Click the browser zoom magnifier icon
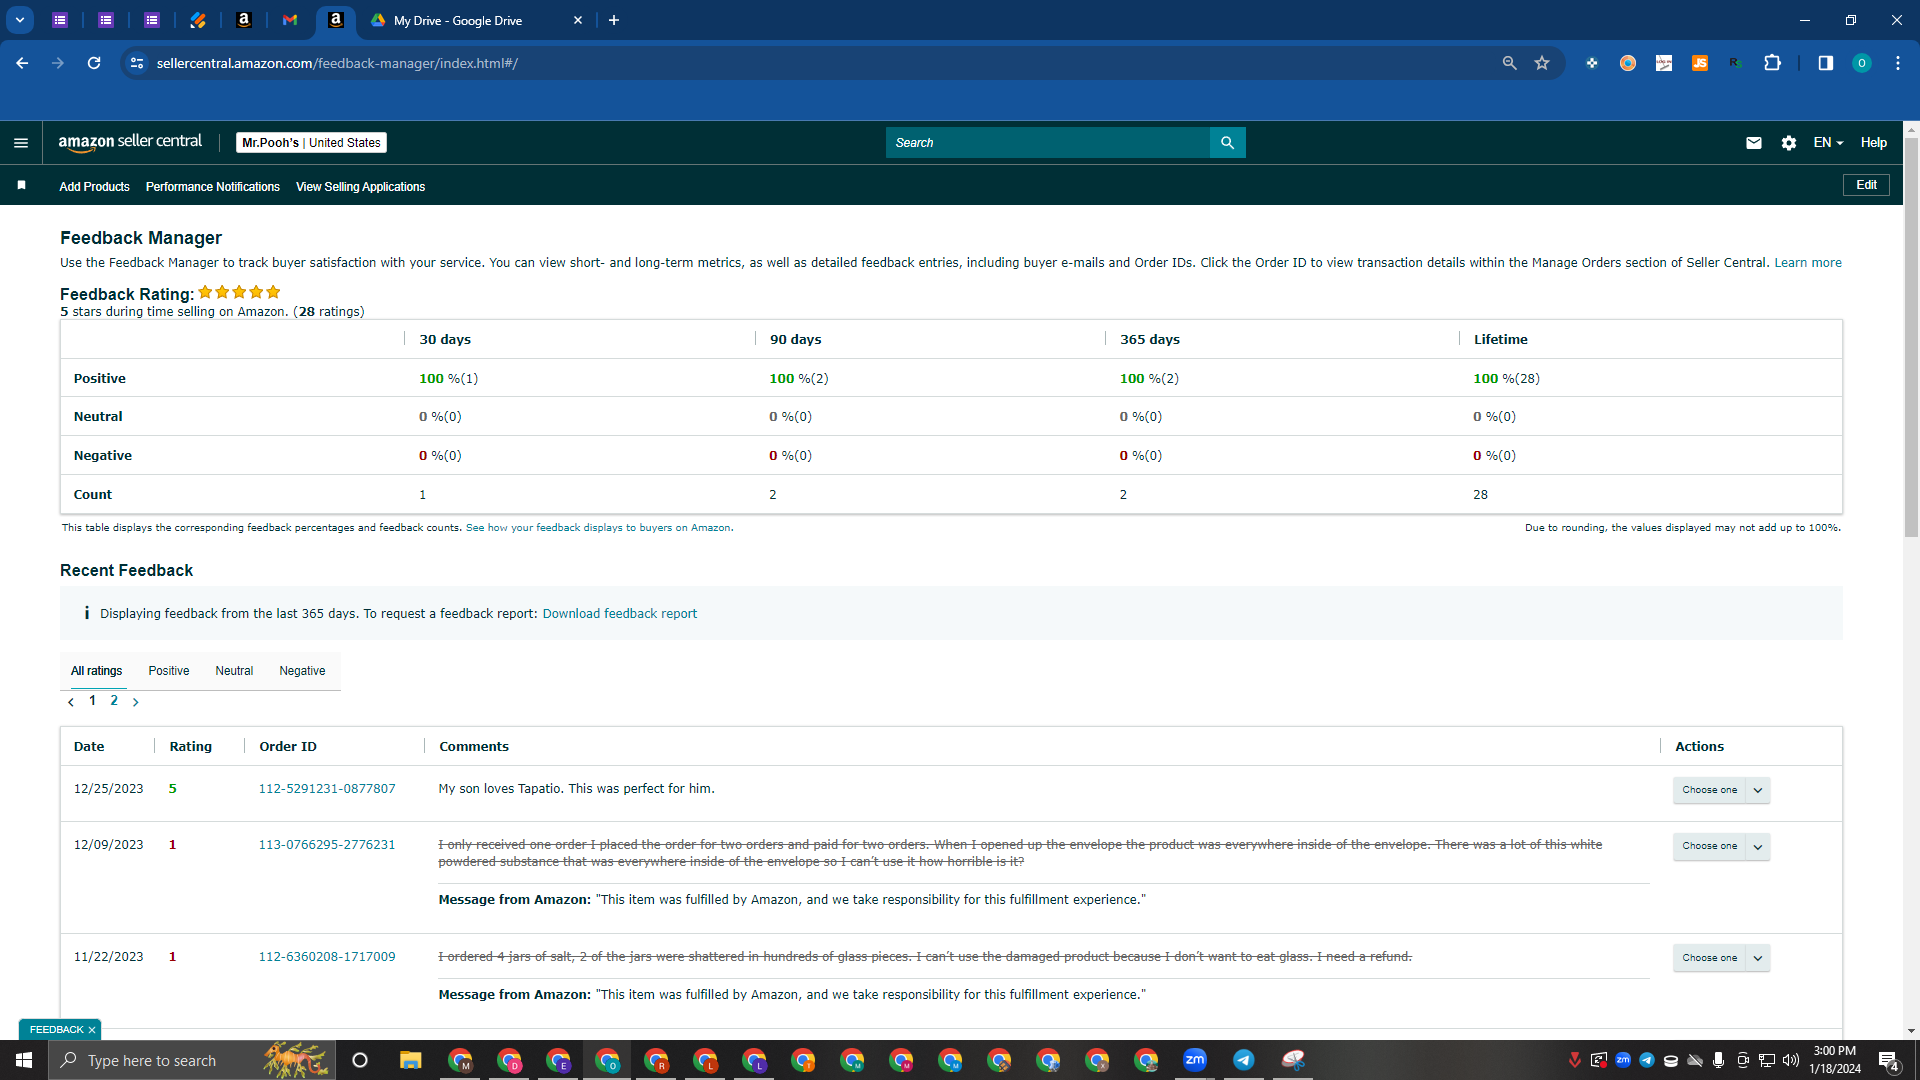Image resolution: width=1920 pixels, height=1080 pixels. (x=1509, y=63)
